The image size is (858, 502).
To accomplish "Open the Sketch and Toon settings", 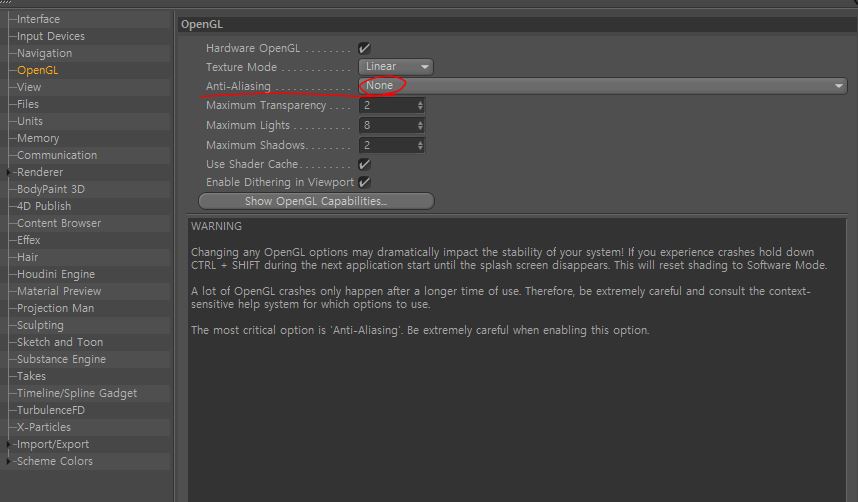I will [x=59, y=342].
